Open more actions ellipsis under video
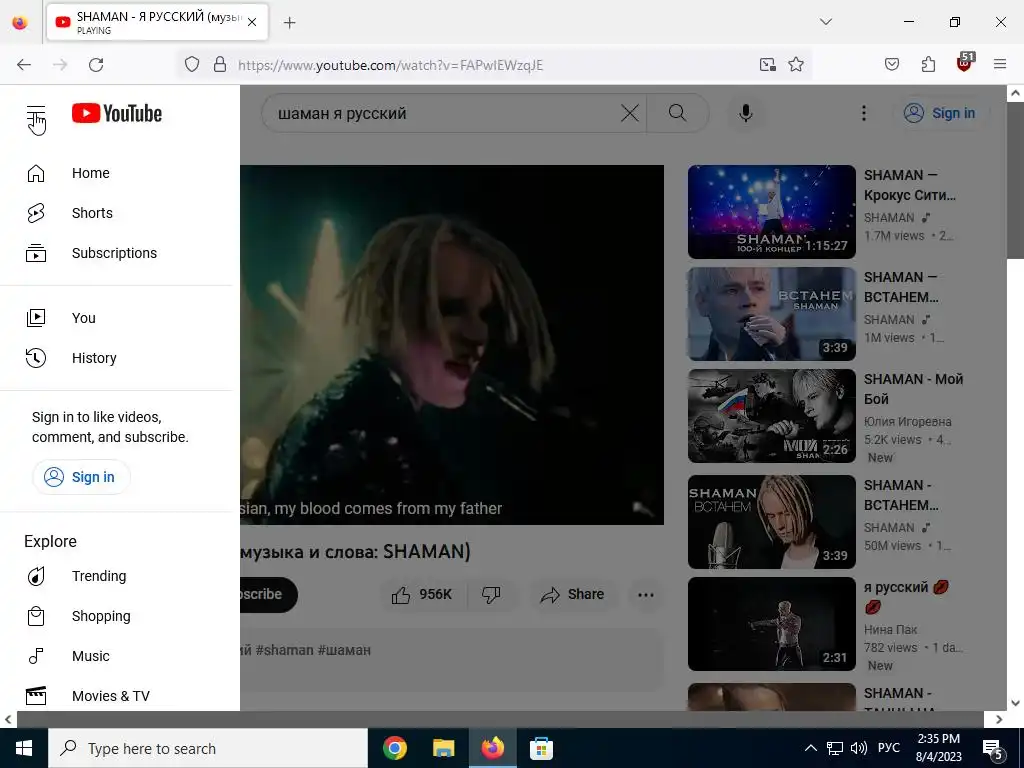This screenshot has width=1024, height=768. click(x=646, y=594)
